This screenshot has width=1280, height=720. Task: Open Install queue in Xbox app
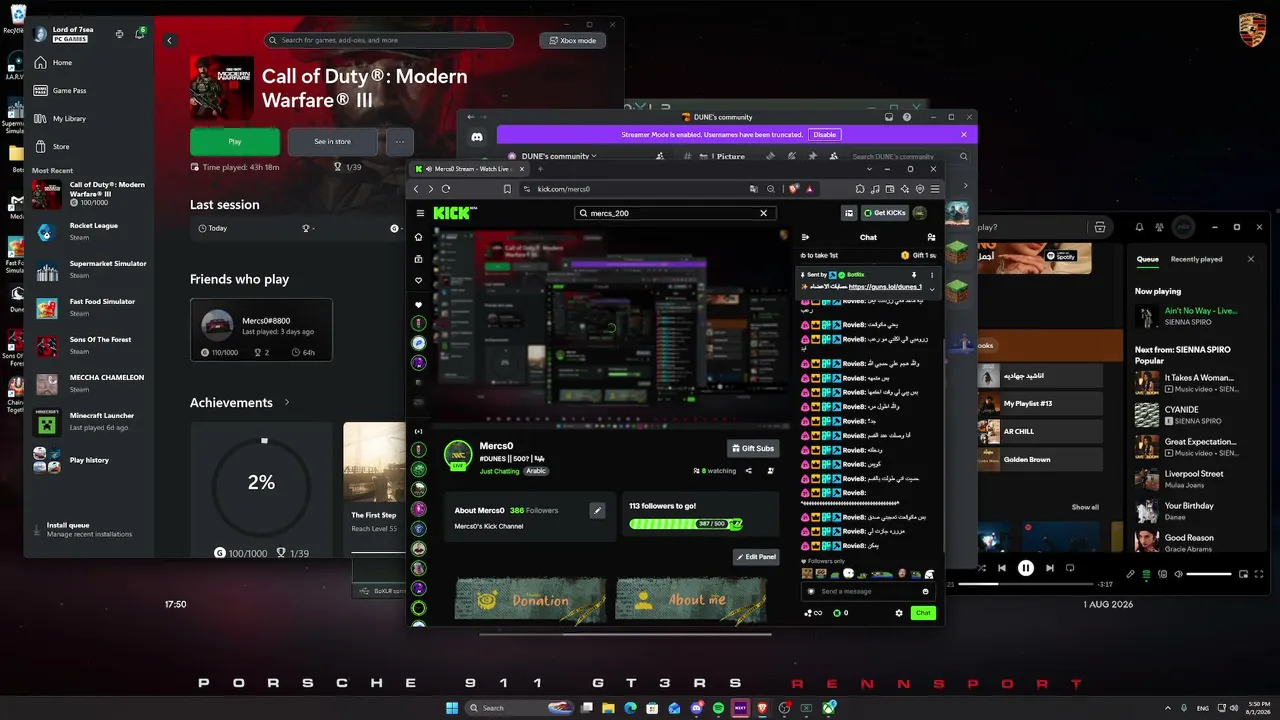(90, 529)
